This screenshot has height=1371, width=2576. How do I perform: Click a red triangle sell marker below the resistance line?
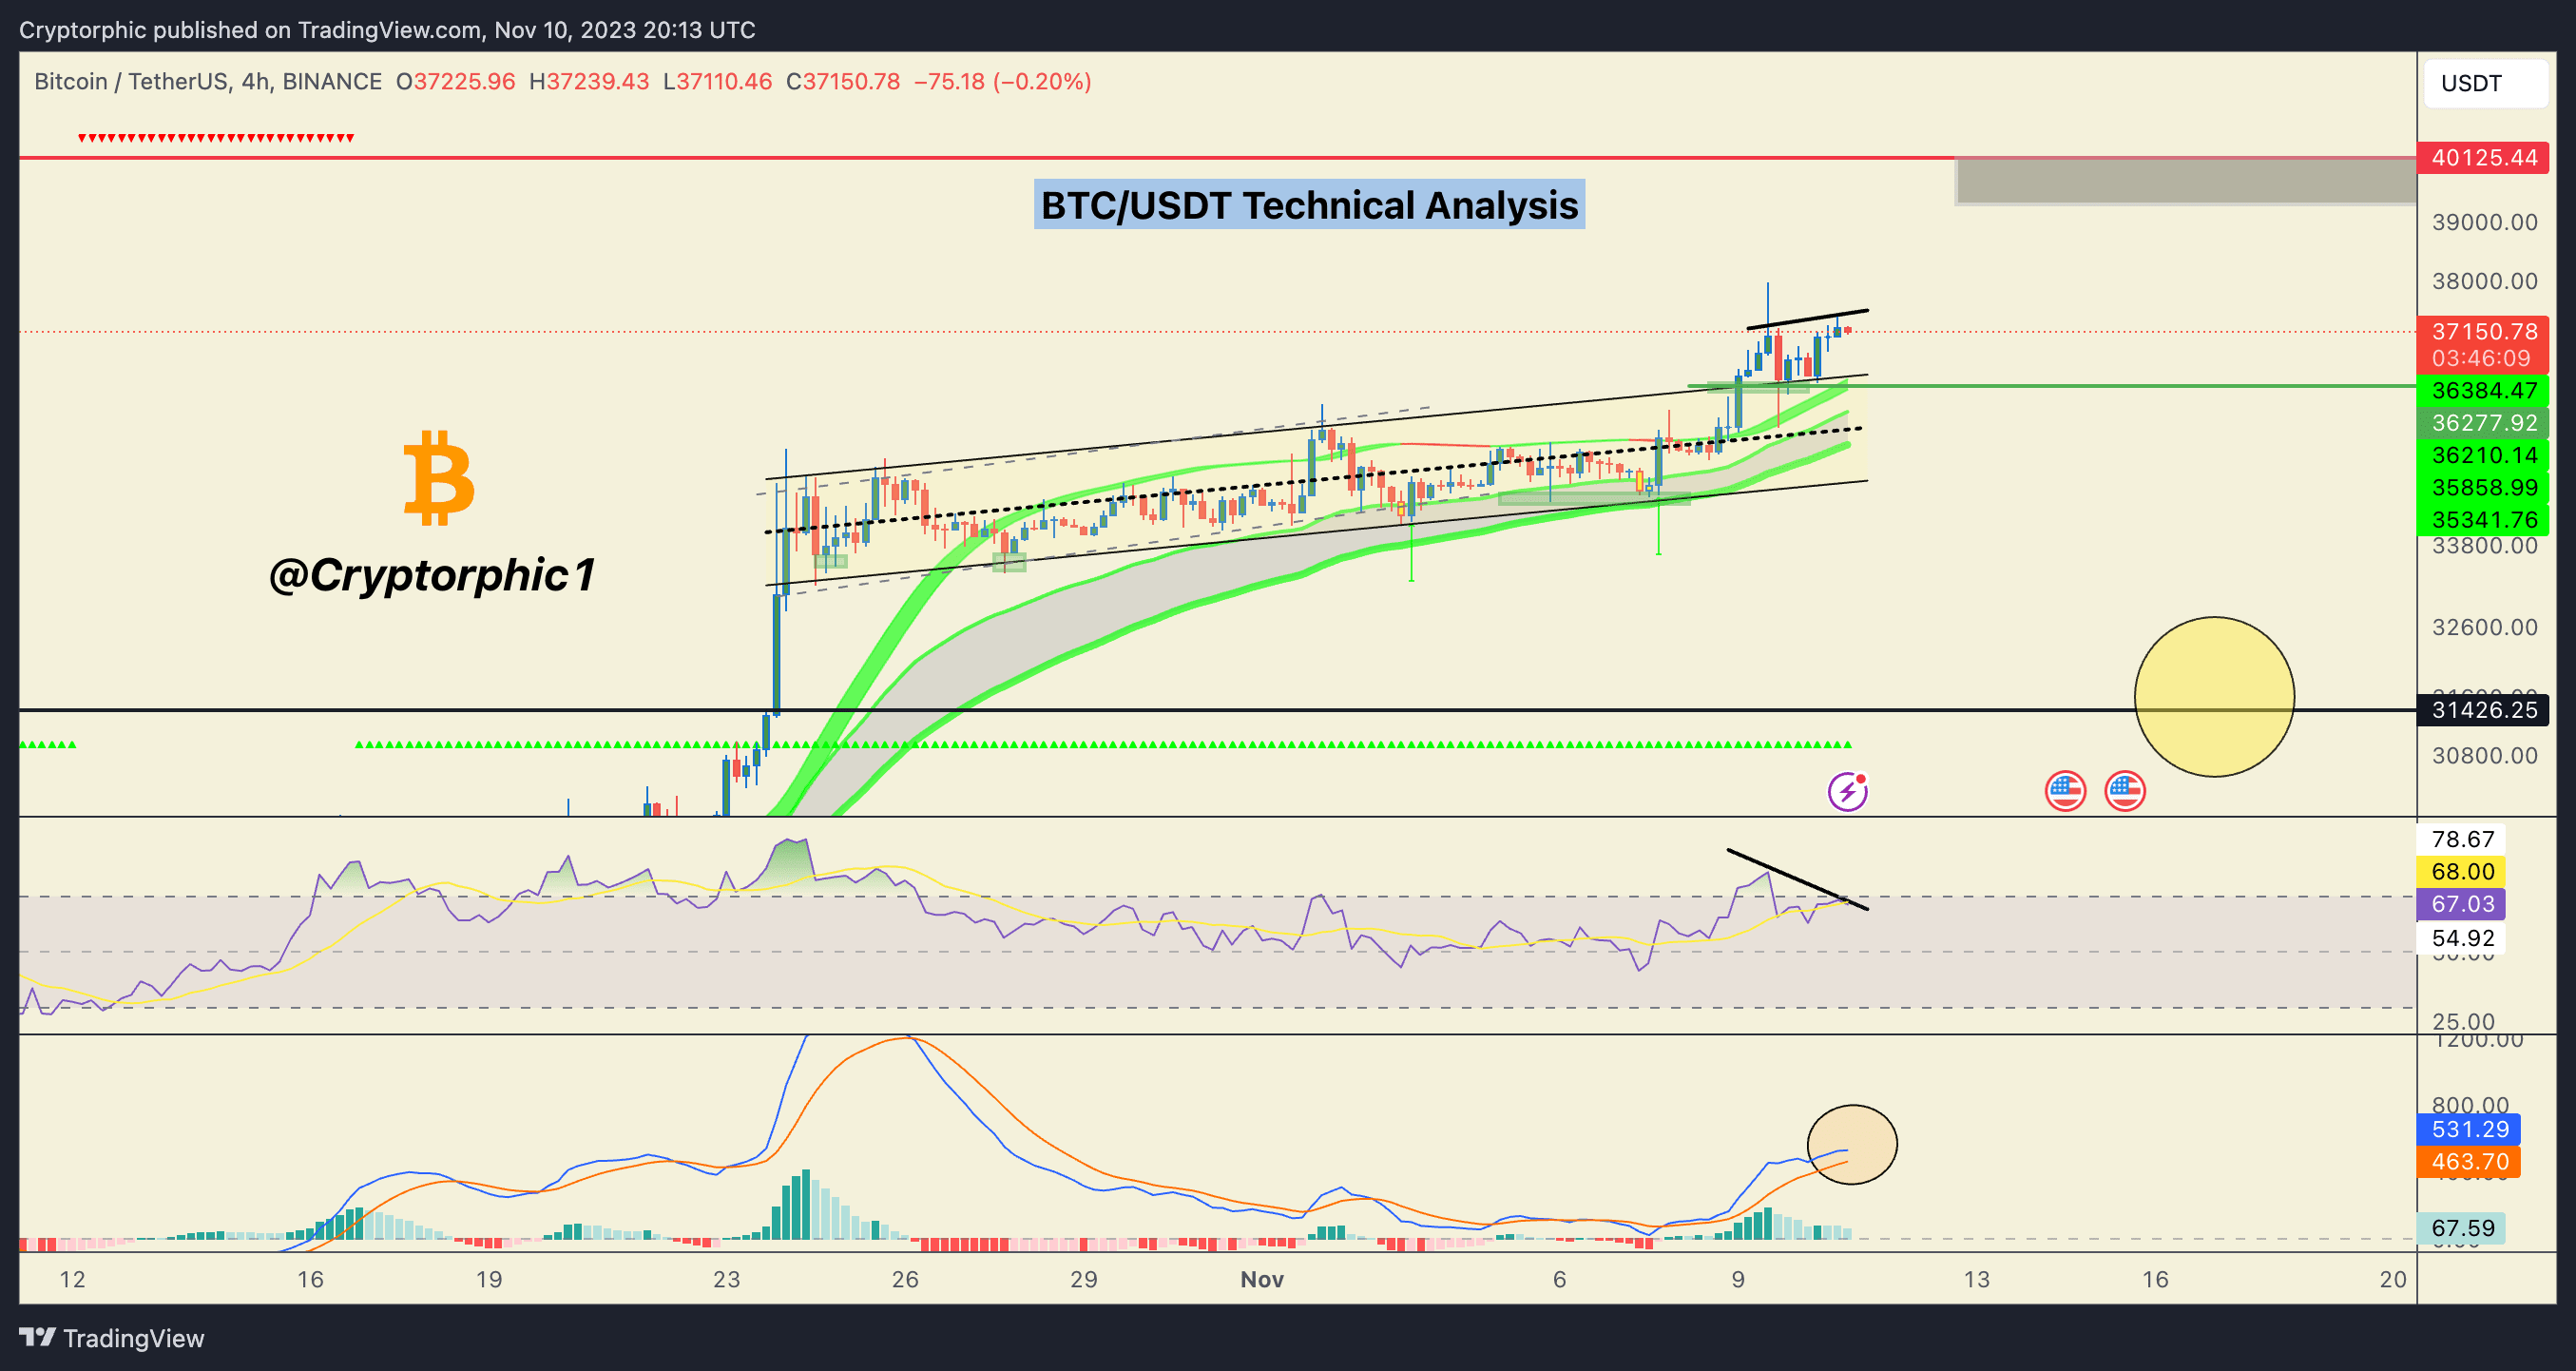(210, 135)
